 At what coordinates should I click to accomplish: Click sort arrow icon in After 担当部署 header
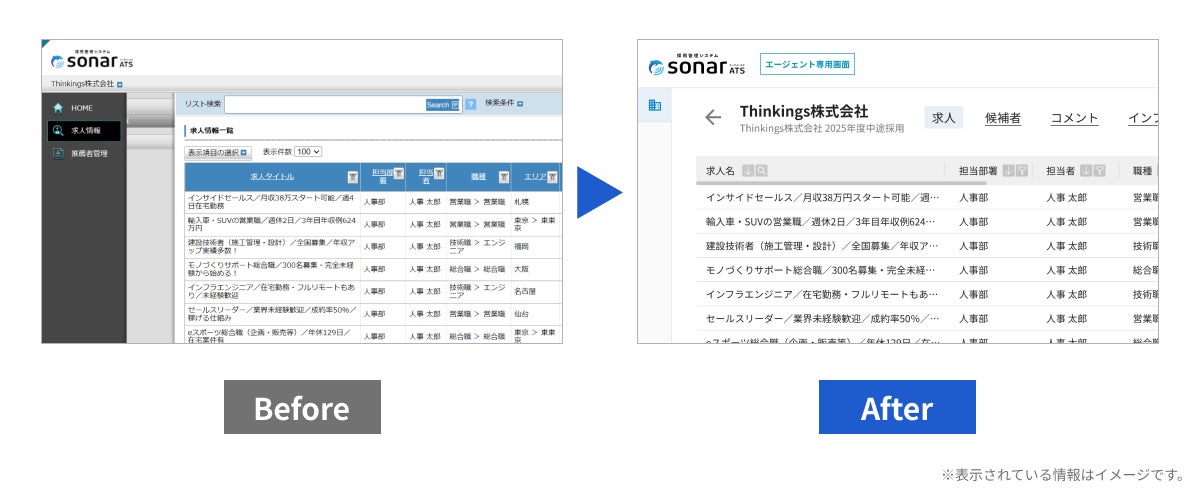[x=1007, y=171]
